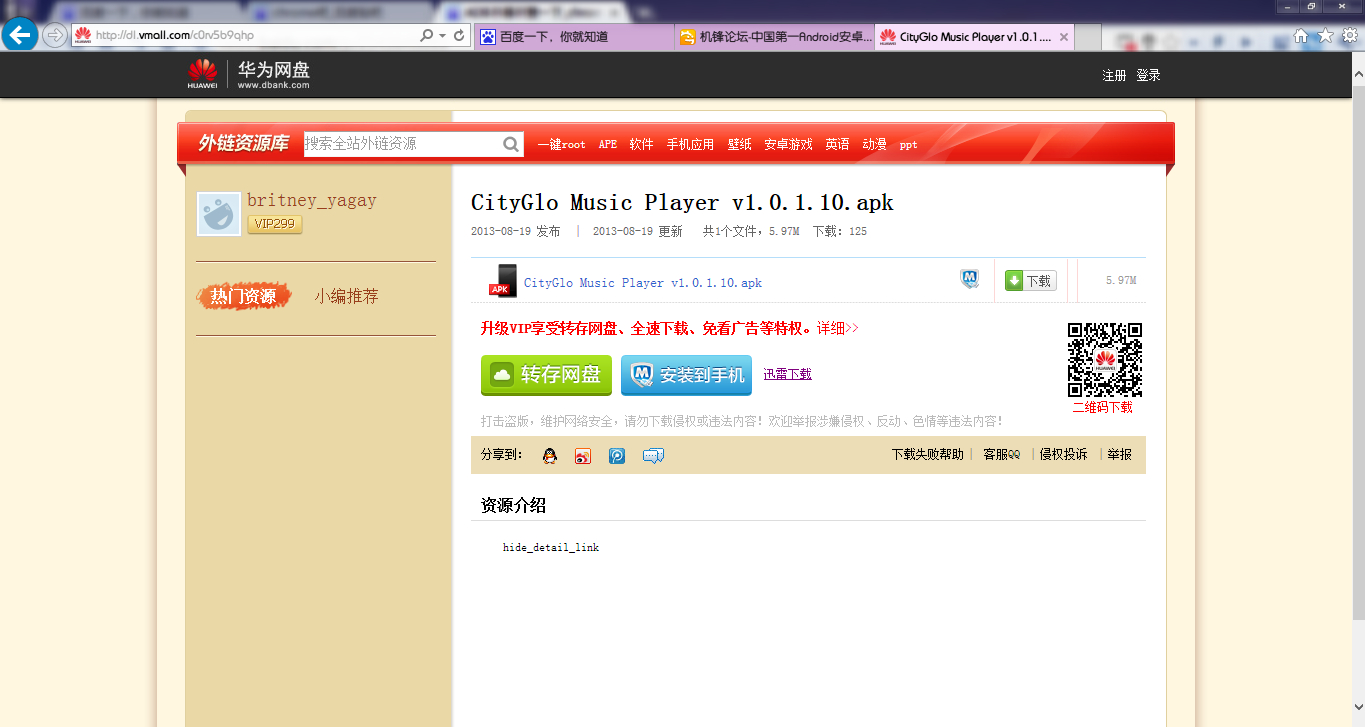Open the browser settings gear icon
Image resolution: width=1365 pixels, height=727 pixels.
pyautogui.click(x=1350, y=36)
